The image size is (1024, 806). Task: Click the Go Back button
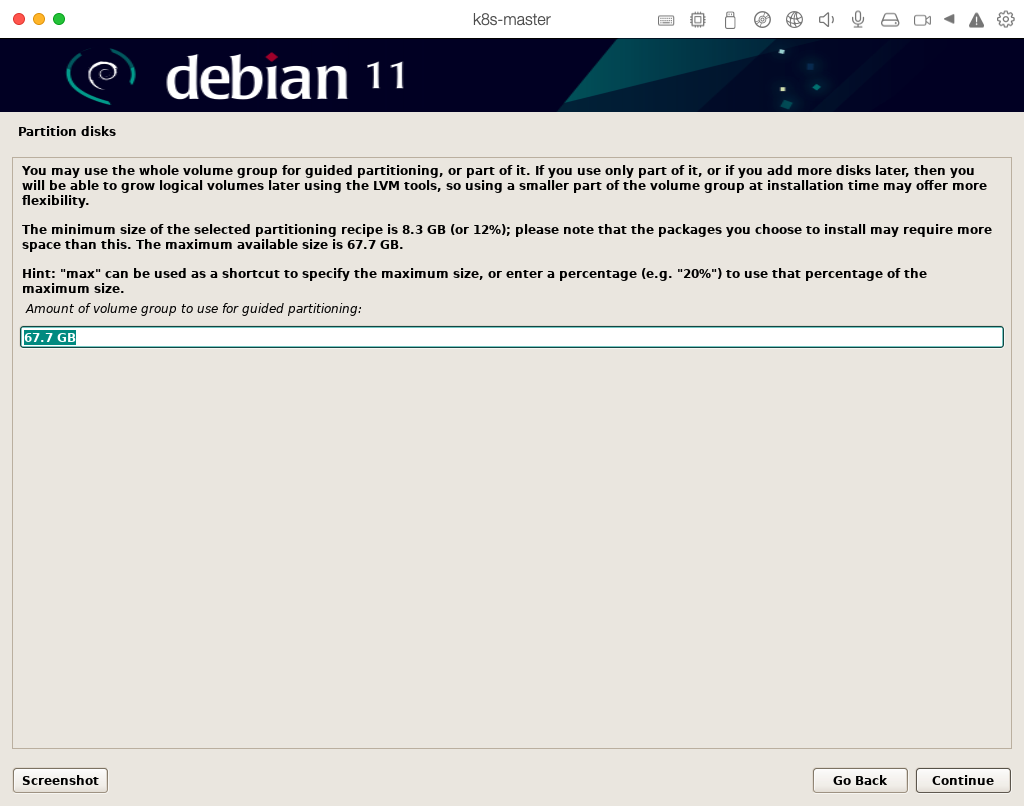(859, 780)
